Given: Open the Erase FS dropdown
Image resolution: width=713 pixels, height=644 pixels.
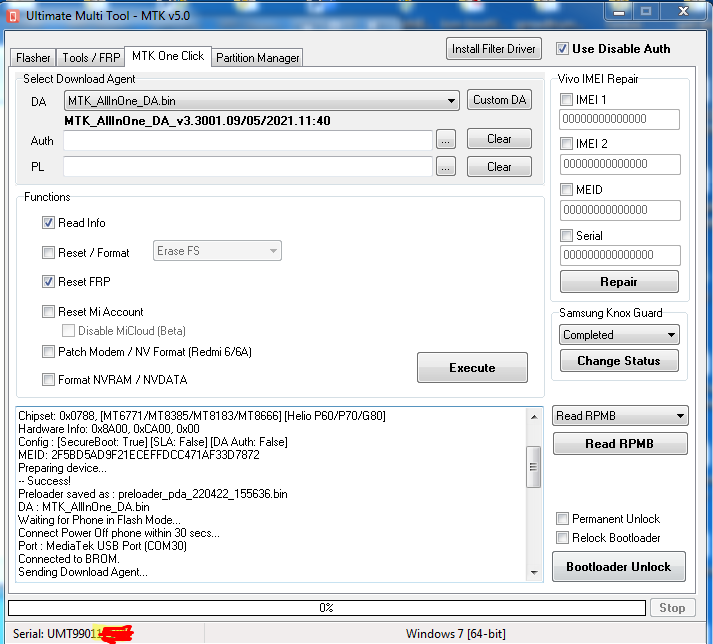Looking at the screenshot, I should coord(217,251).
